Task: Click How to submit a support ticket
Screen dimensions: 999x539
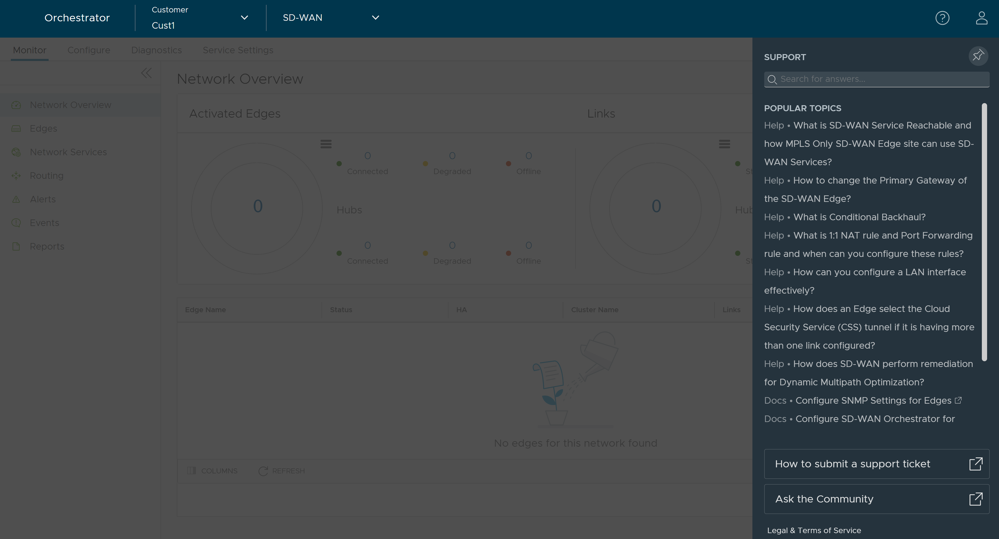Action: click(852, 464)
